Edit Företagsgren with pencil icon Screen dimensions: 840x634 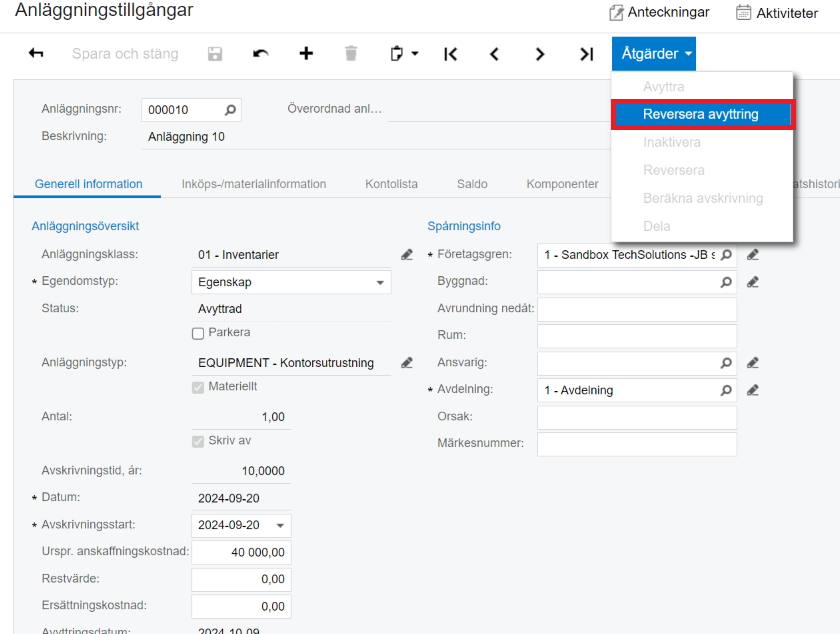click(x=753, y=255)
